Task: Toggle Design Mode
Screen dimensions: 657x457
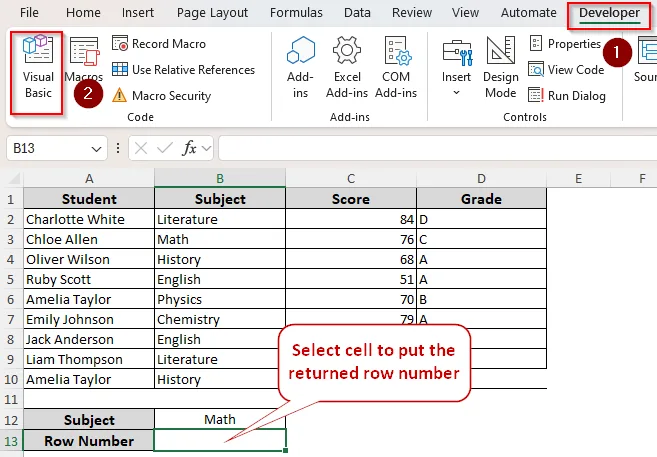Action: (501, 68)
